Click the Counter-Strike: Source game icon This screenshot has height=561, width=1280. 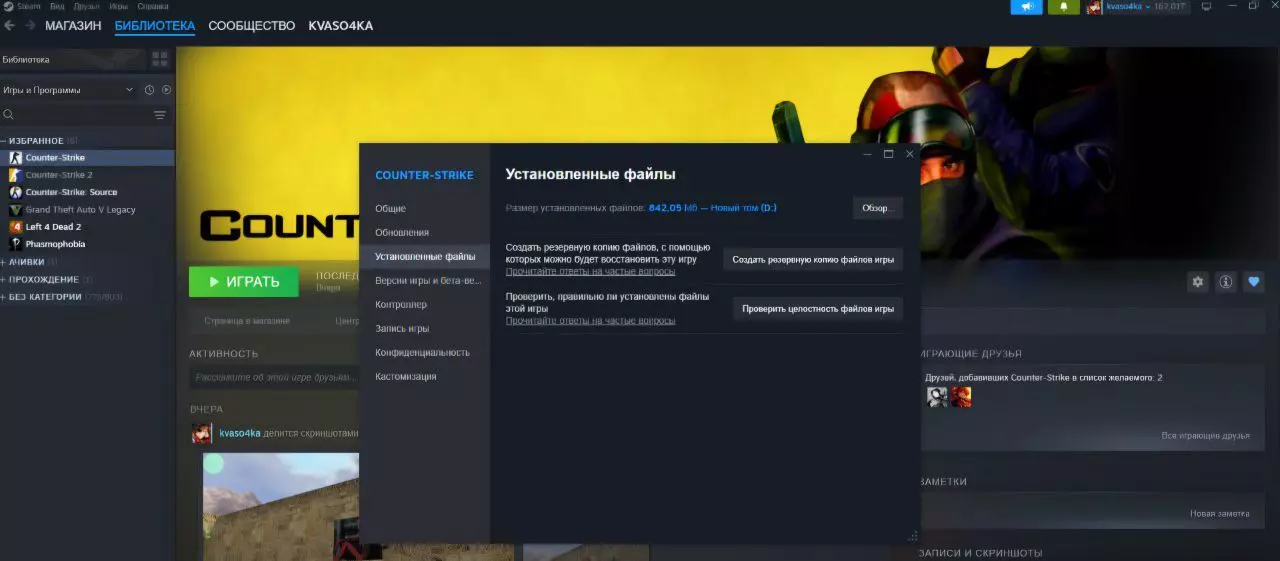point(15,192)
